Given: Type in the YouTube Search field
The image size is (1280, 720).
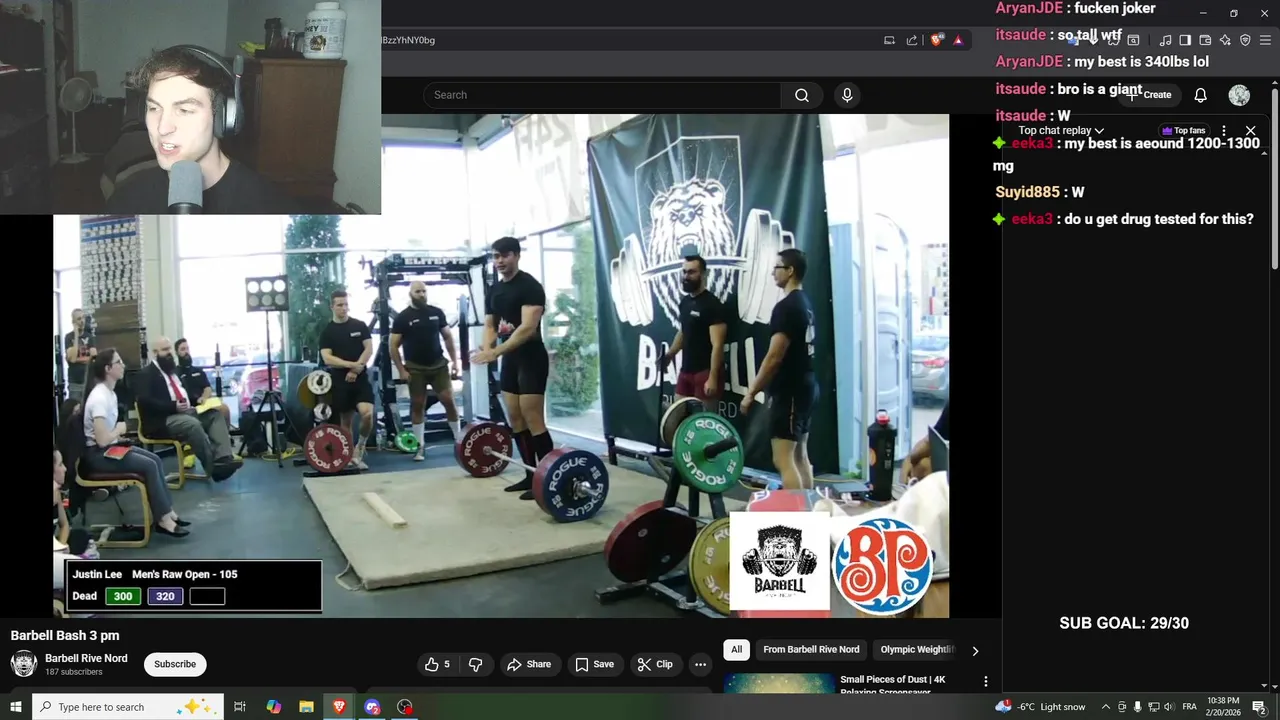Looking at the screenshot, I should (602, 95).
